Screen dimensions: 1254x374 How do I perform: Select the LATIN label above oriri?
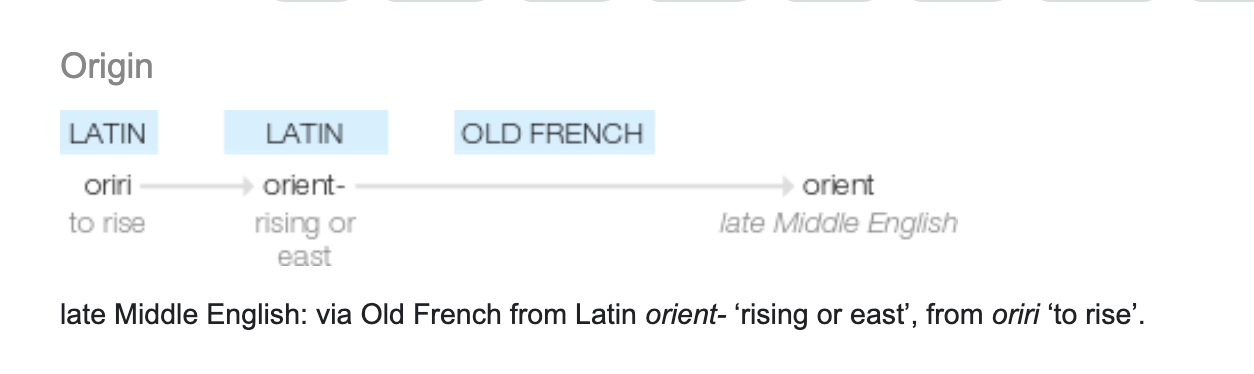(x=108, y=133)
